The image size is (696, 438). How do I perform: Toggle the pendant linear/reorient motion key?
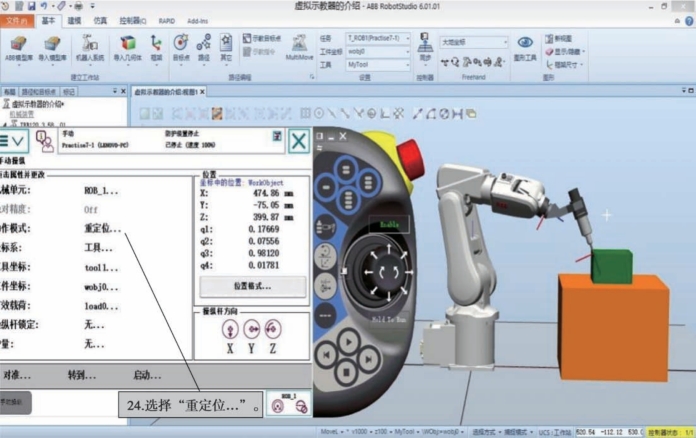(325, 256)
